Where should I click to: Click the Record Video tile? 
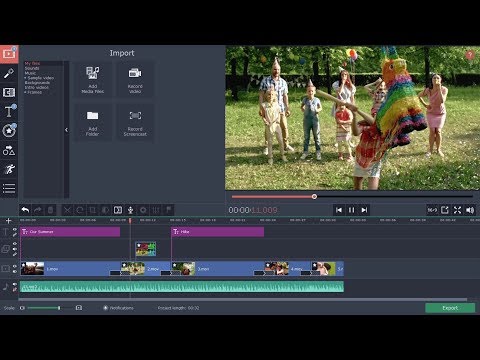[135, 79]
